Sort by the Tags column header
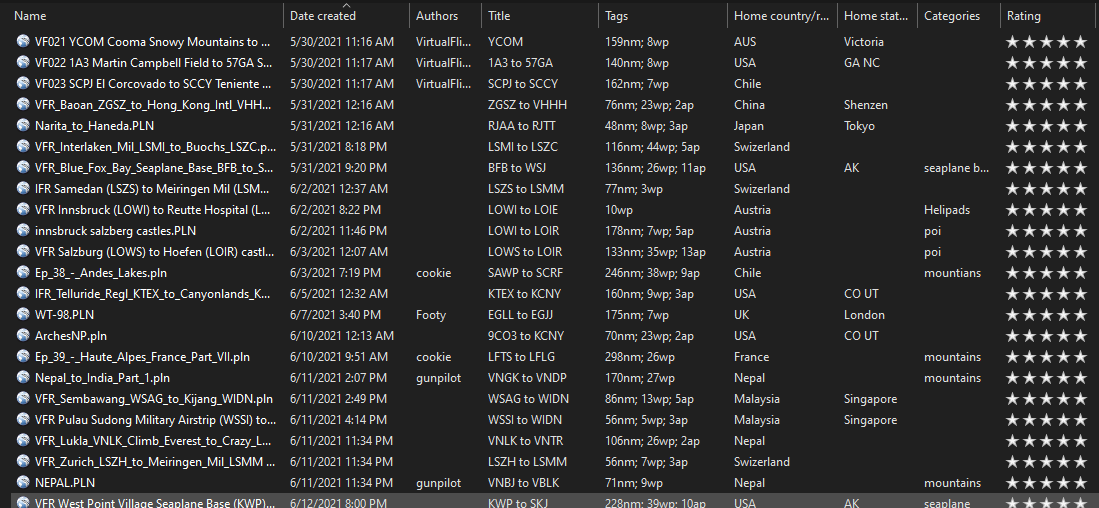1099x508 pixels. pyautogui.click(x=616, y=16)
